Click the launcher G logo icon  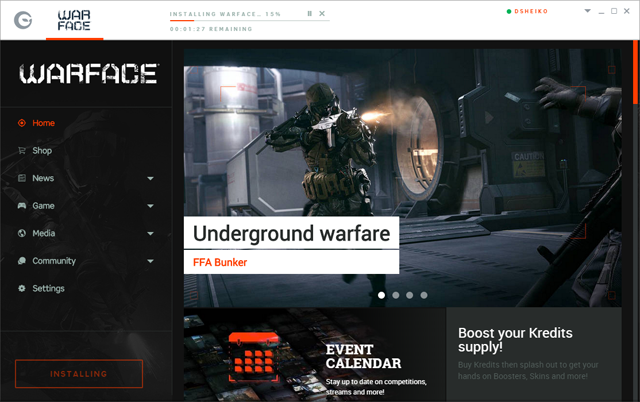(x=22, y=19)
